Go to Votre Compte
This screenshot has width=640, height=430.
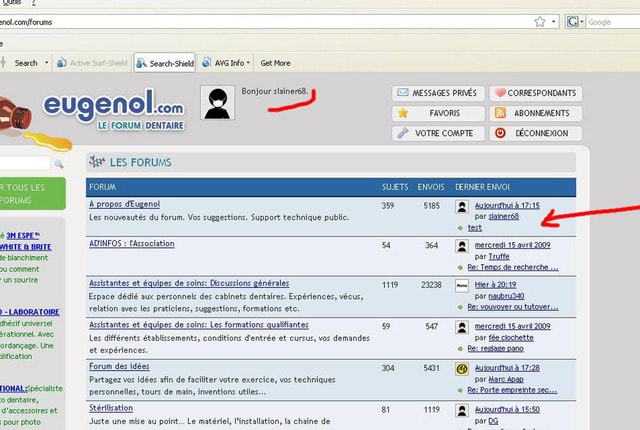click(x=436, y=133)
